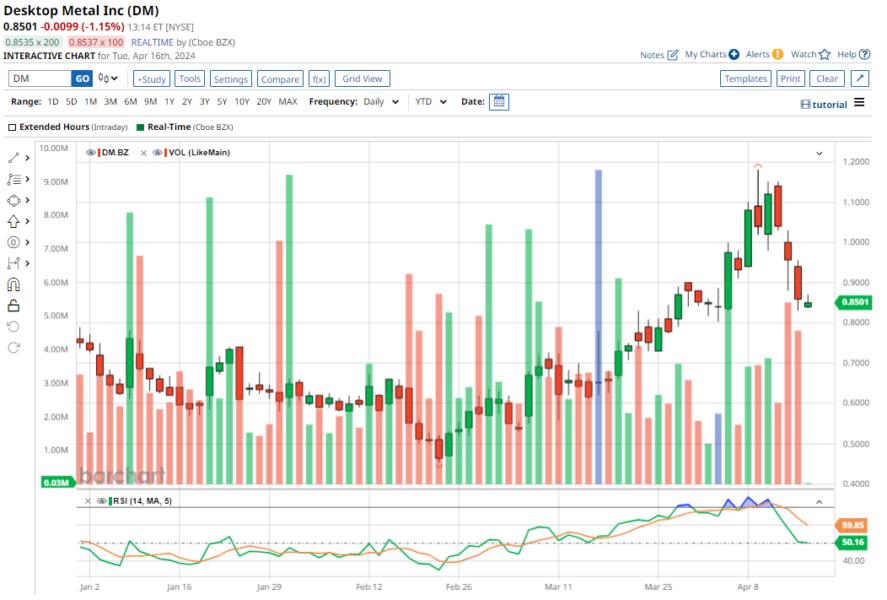Select the arrow marker tool icon
887x600 pixels.
tap(14, 221)
